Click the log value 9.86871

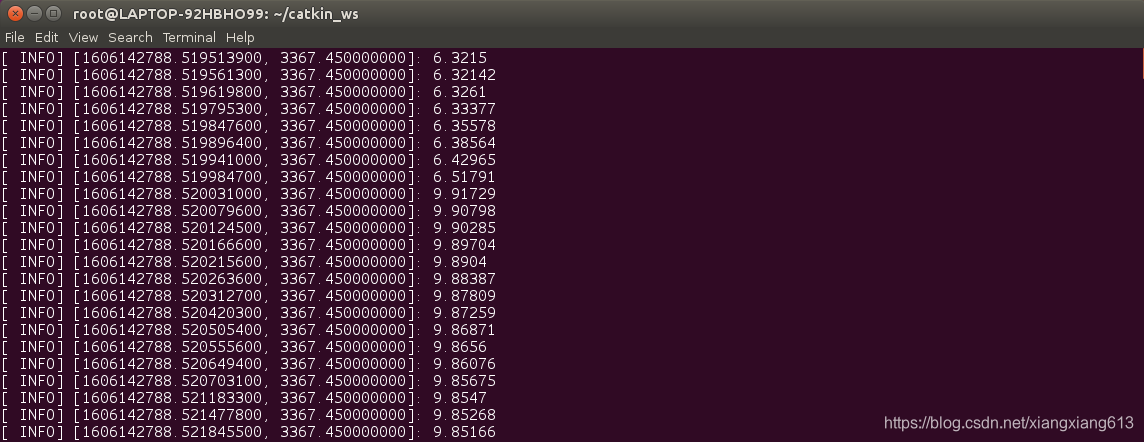pos(464,330)
